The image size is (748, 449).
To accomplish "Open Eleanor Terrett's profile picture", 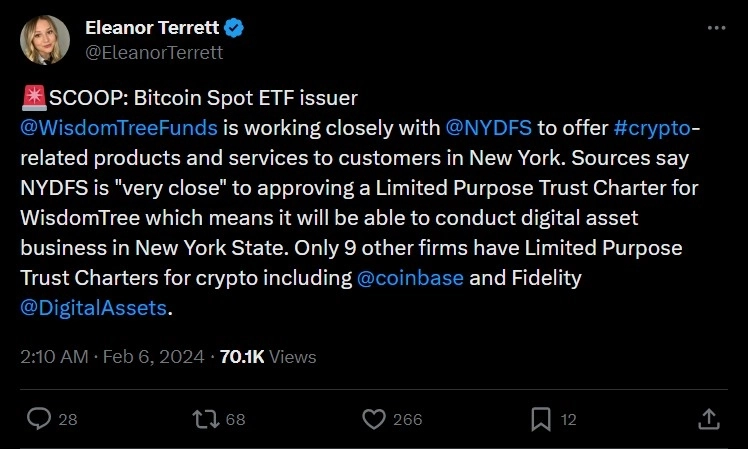I will coord(45,41).
